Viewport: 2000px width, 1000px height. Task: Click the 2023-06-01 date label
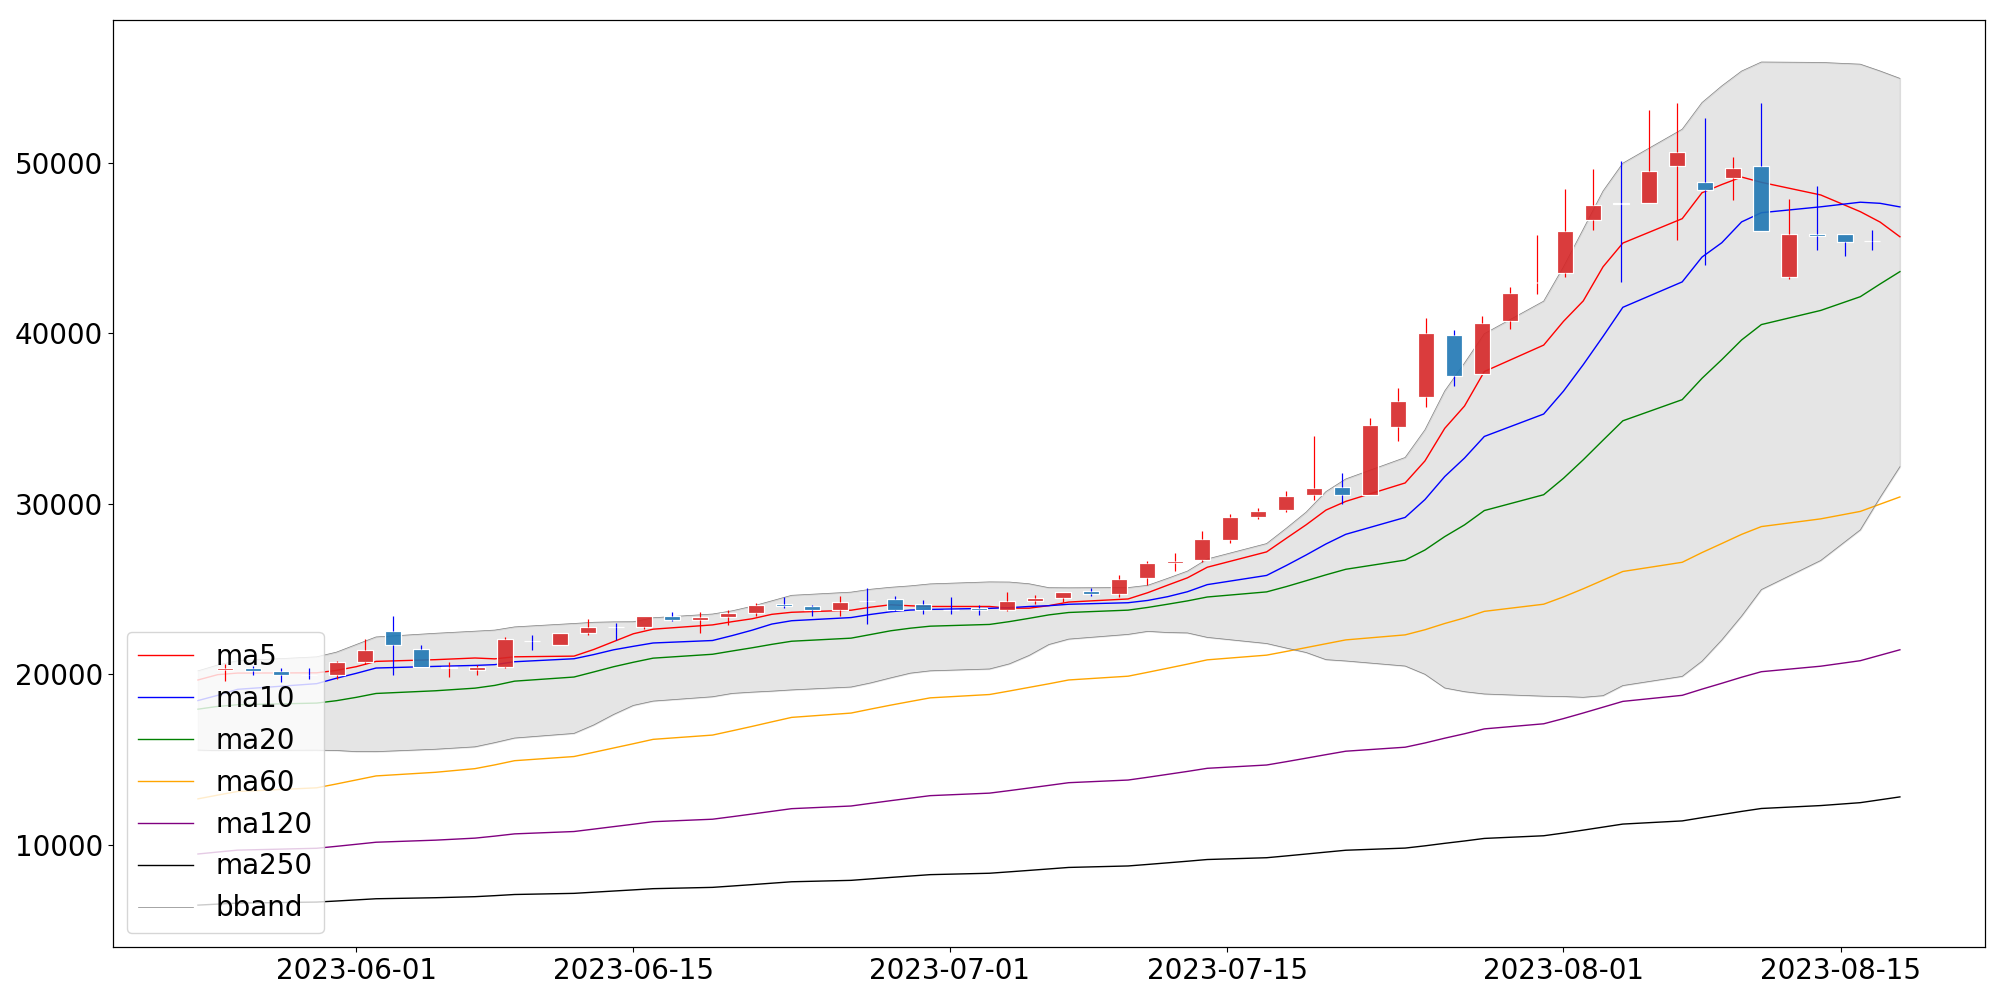point(356,970)
